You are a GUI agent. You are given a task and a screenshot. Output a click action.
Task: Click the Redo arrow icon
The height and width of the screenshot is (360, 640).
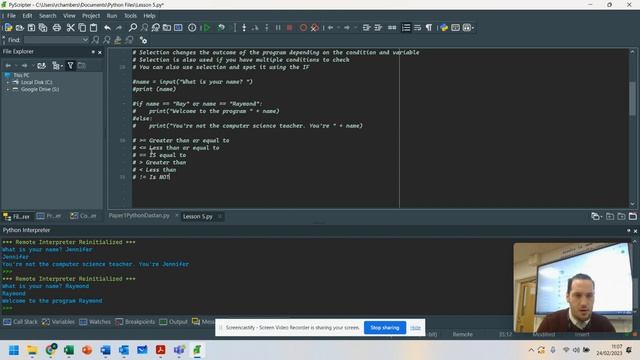119,28
